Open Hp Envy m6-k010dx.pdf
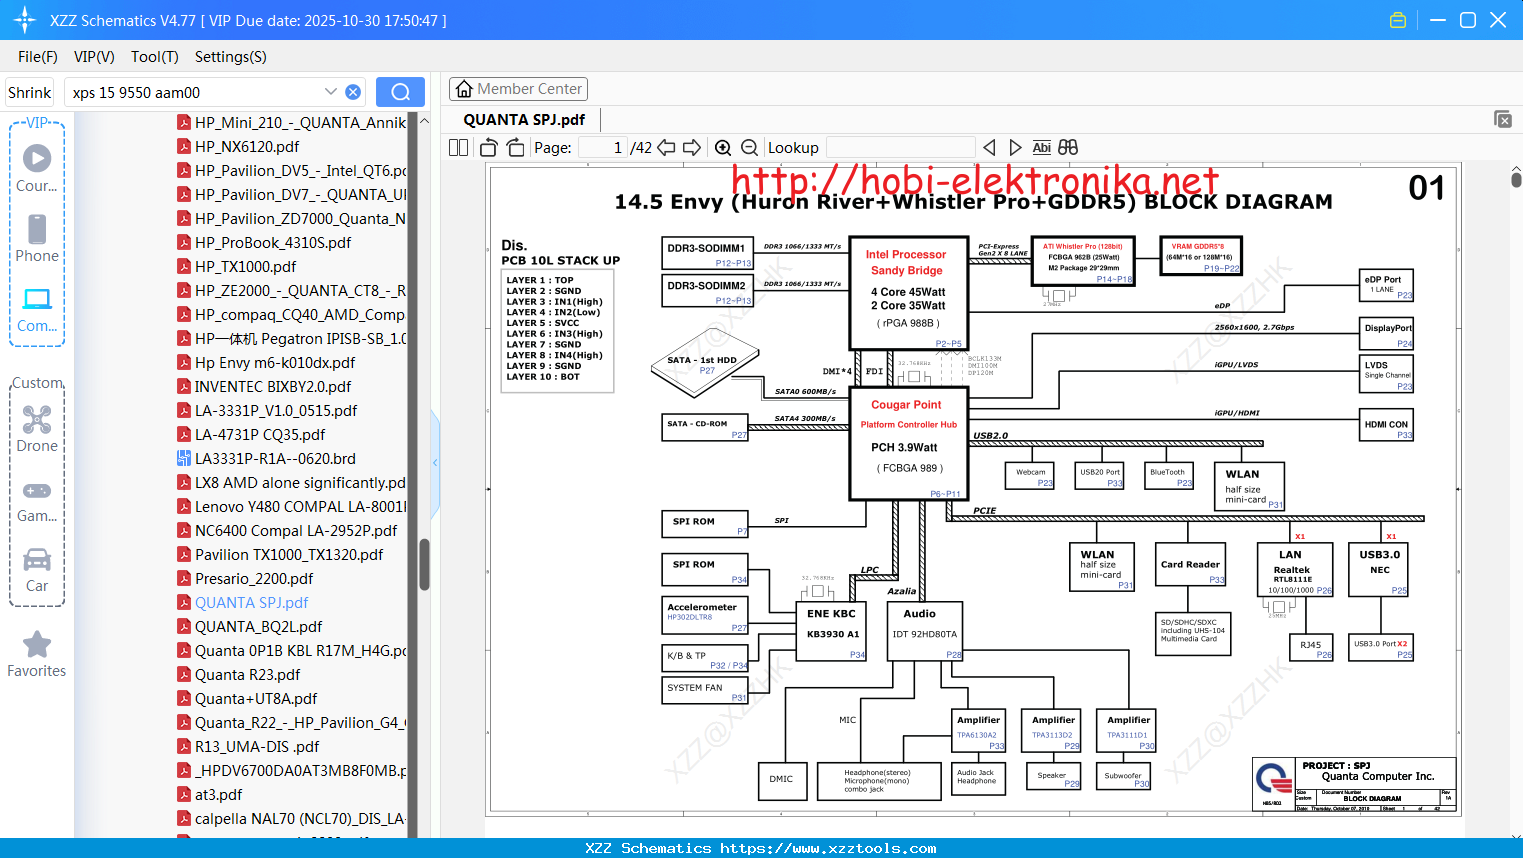This screenshot has height=858, width=1523. point(275,362)
